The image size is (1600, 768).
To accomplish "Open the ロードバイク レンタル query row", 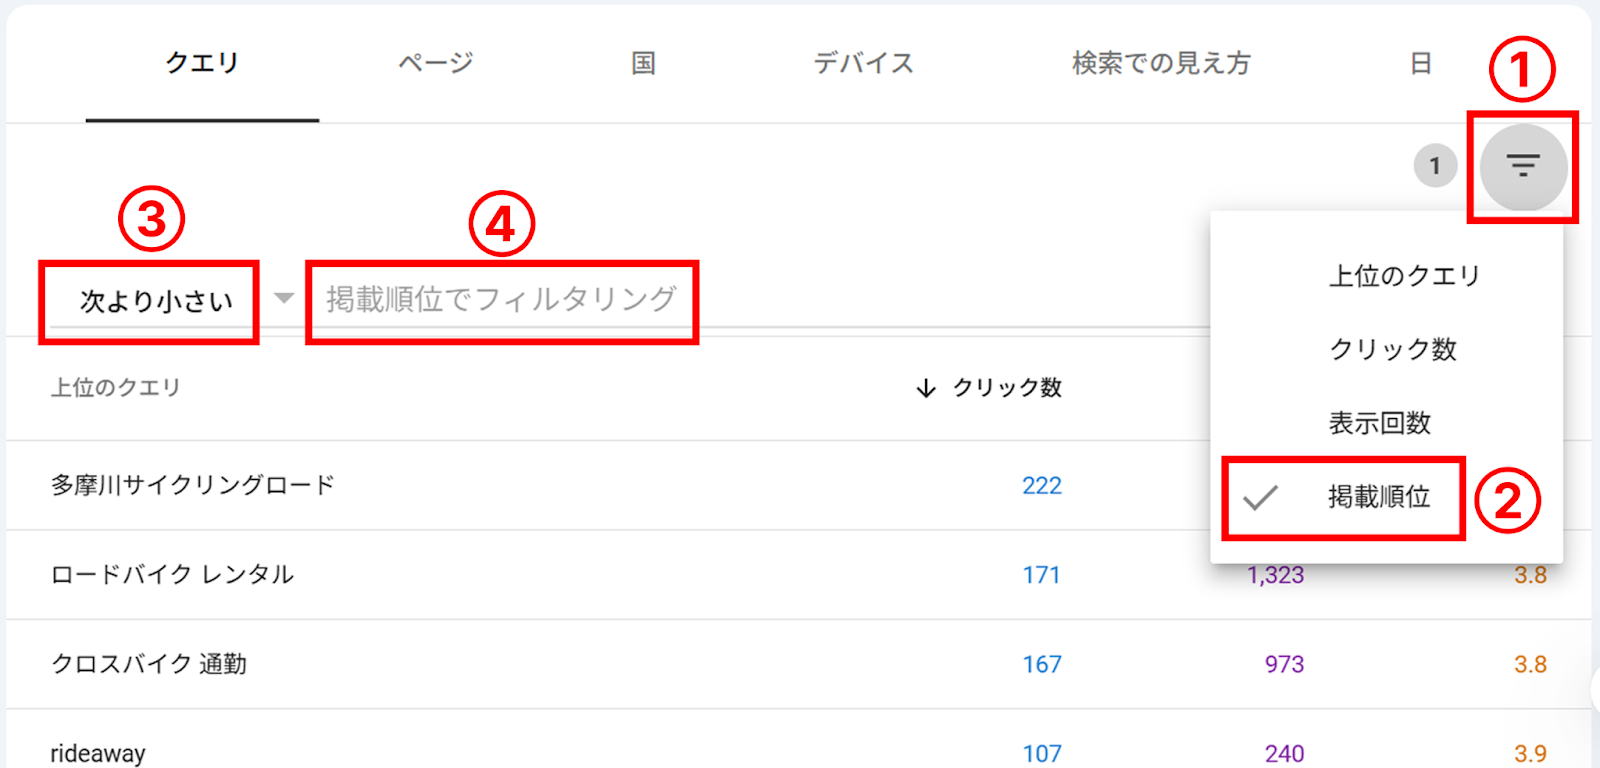I will point(172,575).
